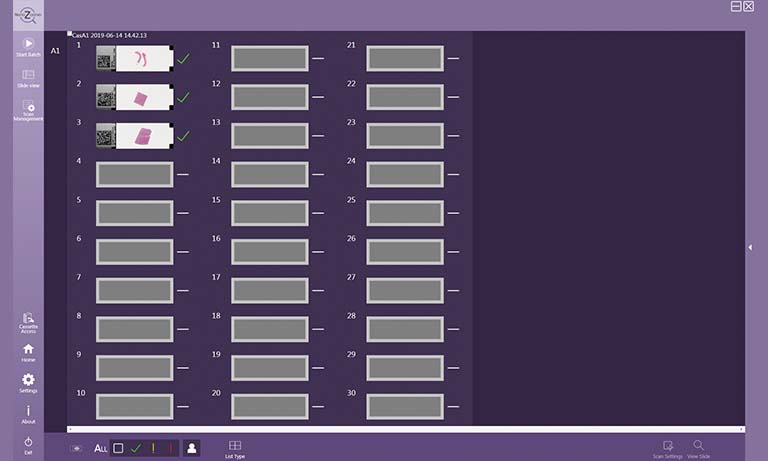Go to Home screen
The height and width of the screenshot is (461, 768).
point(28,349)
